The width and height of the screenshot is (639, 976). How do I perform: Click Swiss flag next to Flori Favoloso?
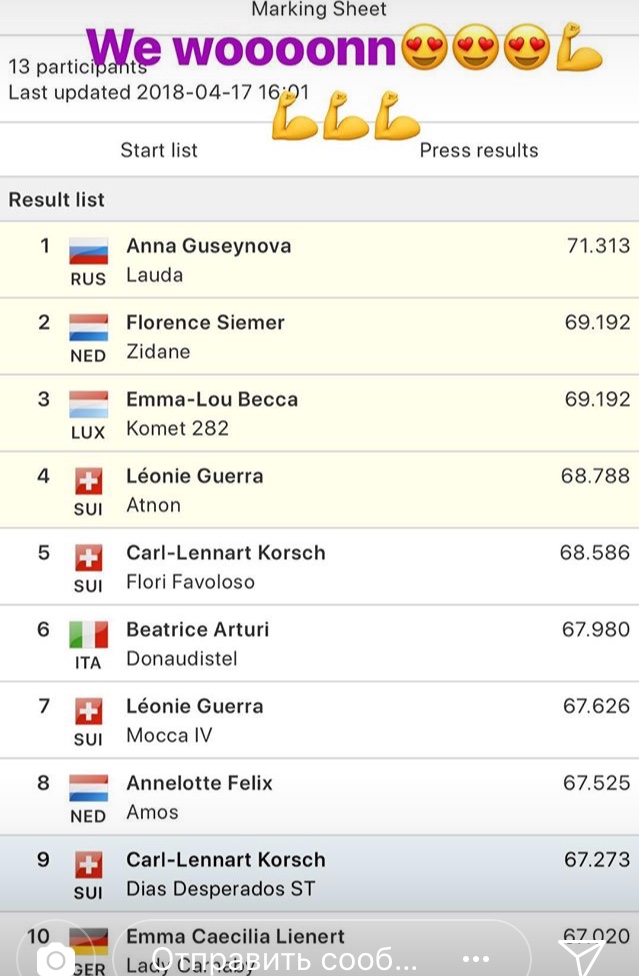point(88,557)
